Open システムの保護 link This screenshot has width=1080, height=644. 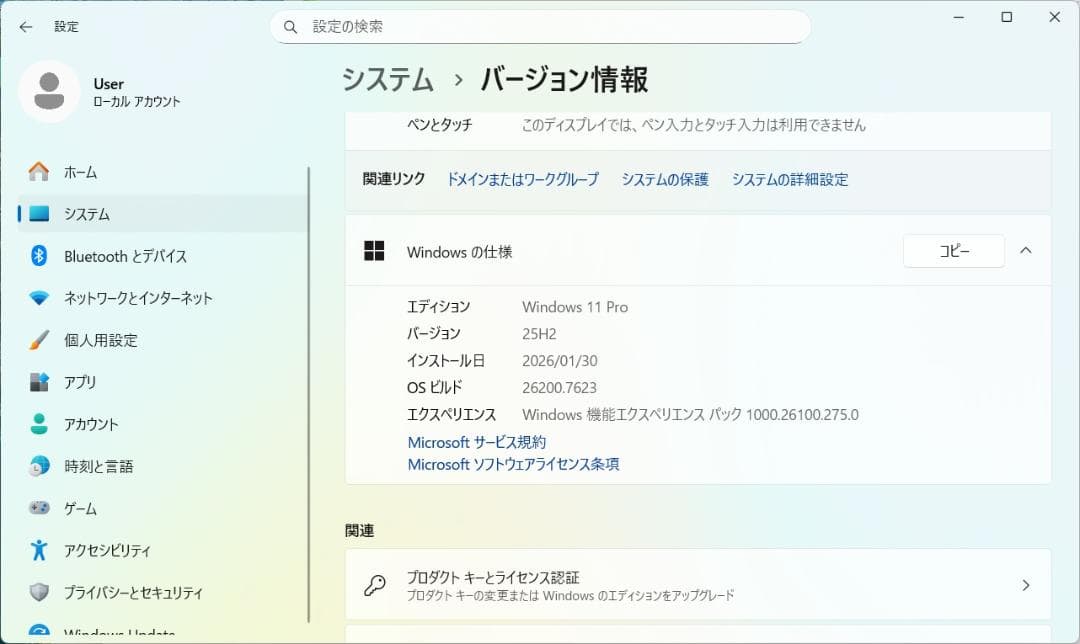point(665,179)
